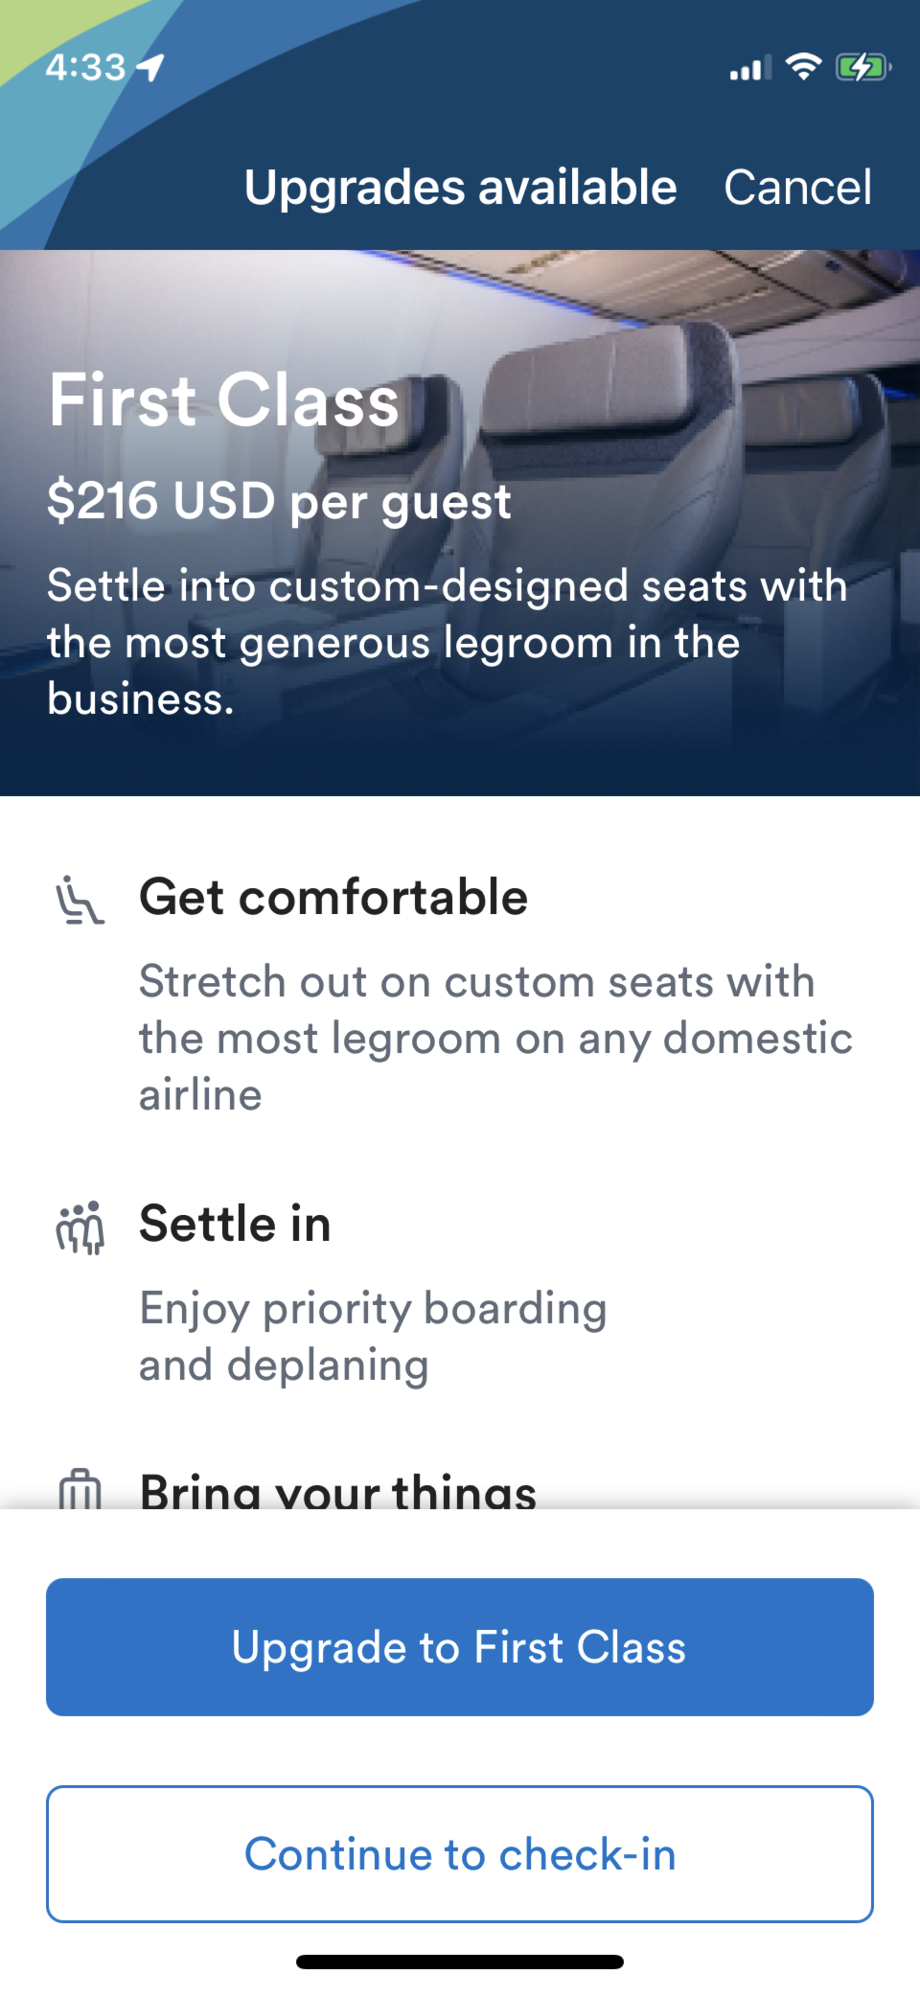
Task: Tap the First Class heading
Action: pyautogui.click(x=224, y=400)
